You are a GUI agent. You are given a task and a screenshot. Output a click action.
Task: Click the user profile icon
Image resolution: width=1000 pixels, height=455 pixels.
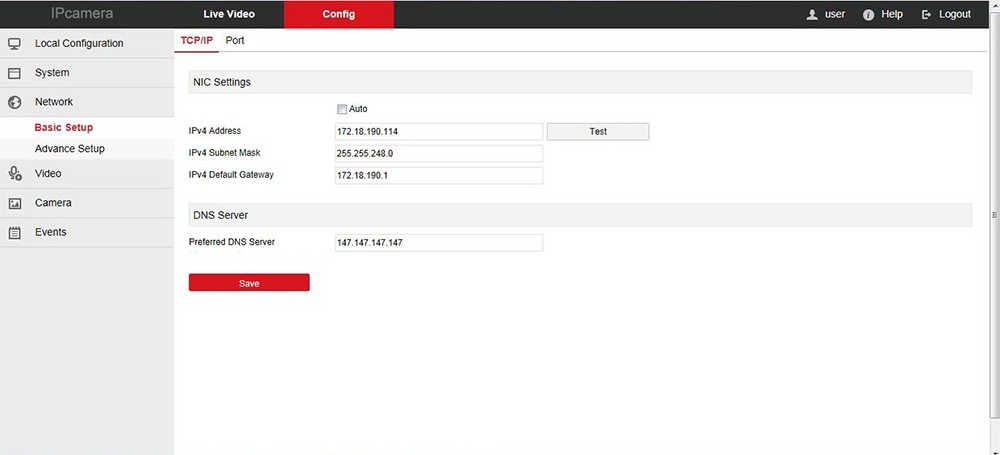(x=812, y=15)
